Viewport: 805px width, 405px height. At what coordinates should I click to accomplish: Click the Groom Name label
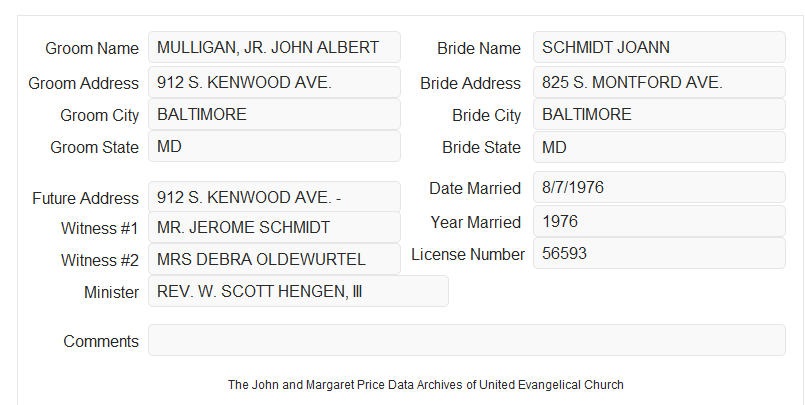pyautogui.click(x=92, y=48)
